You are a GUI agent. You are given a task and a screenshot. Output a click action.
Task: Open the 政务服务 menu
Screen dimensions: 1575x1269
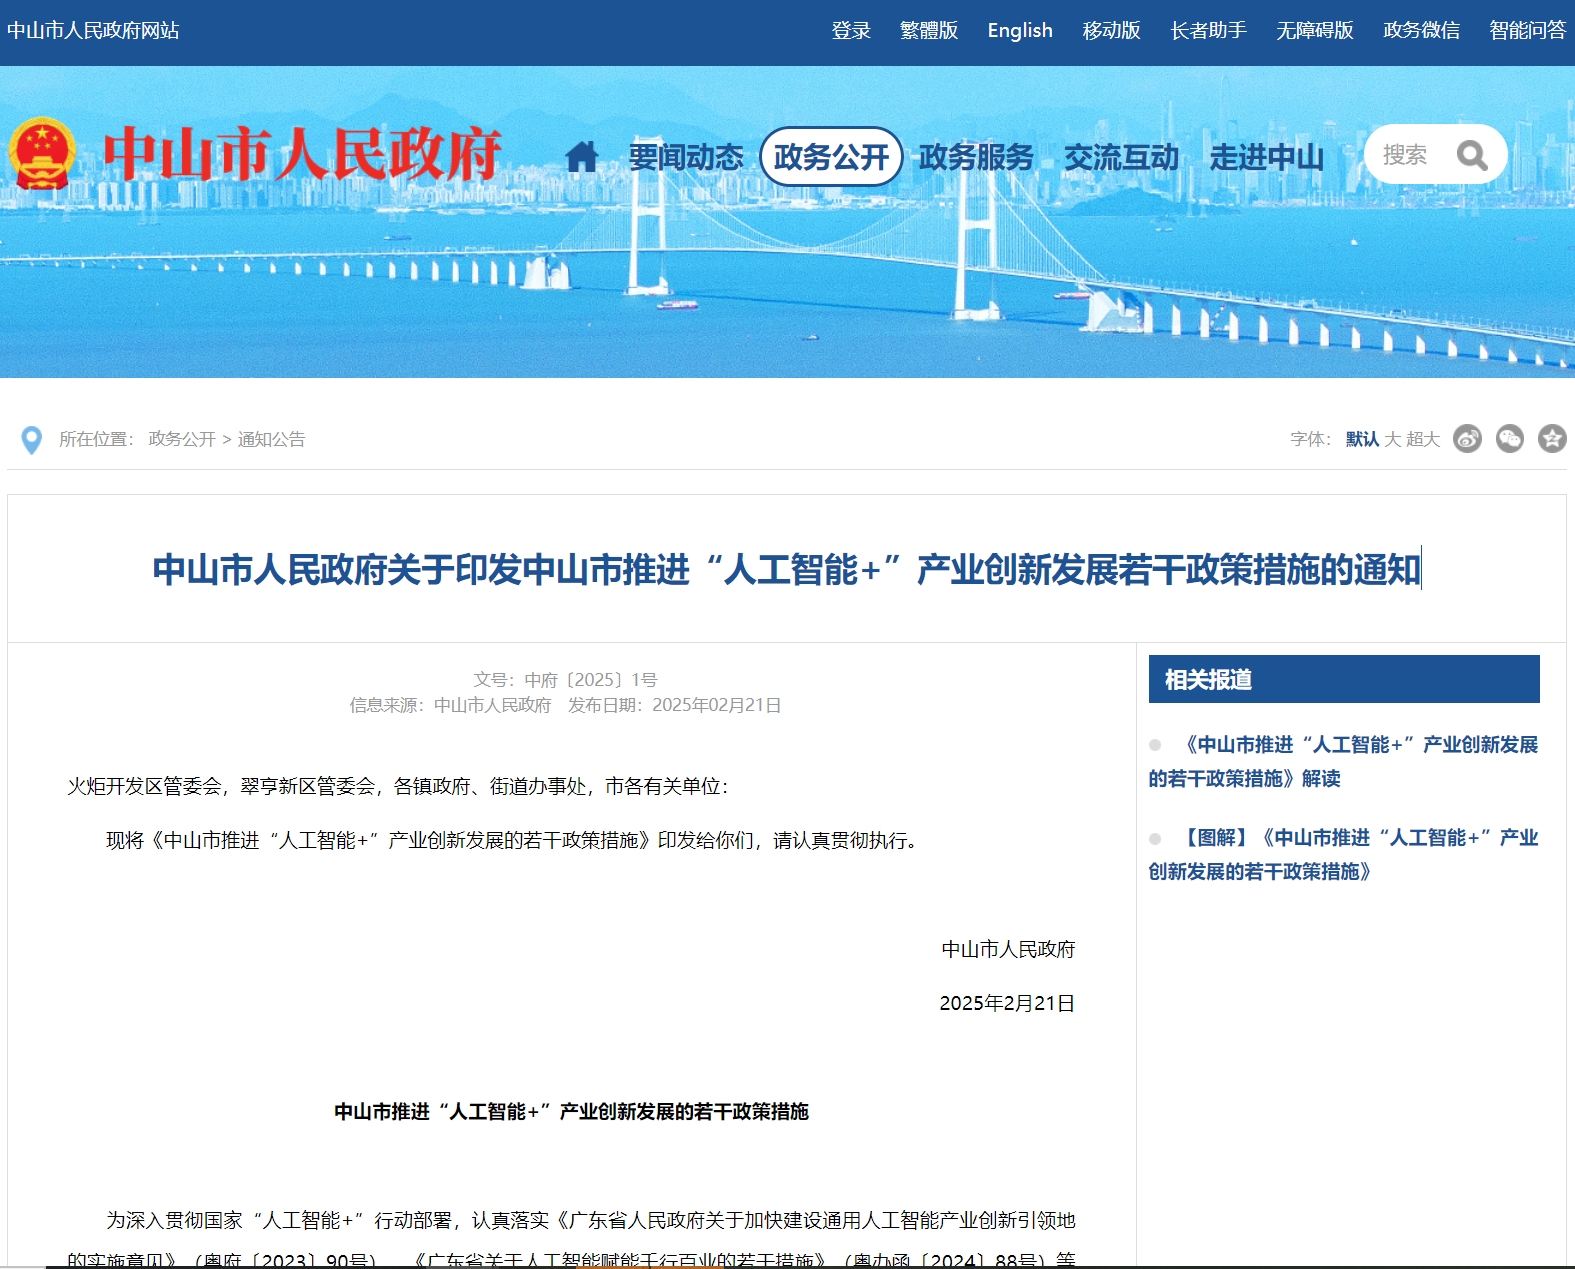pos(976,157)
